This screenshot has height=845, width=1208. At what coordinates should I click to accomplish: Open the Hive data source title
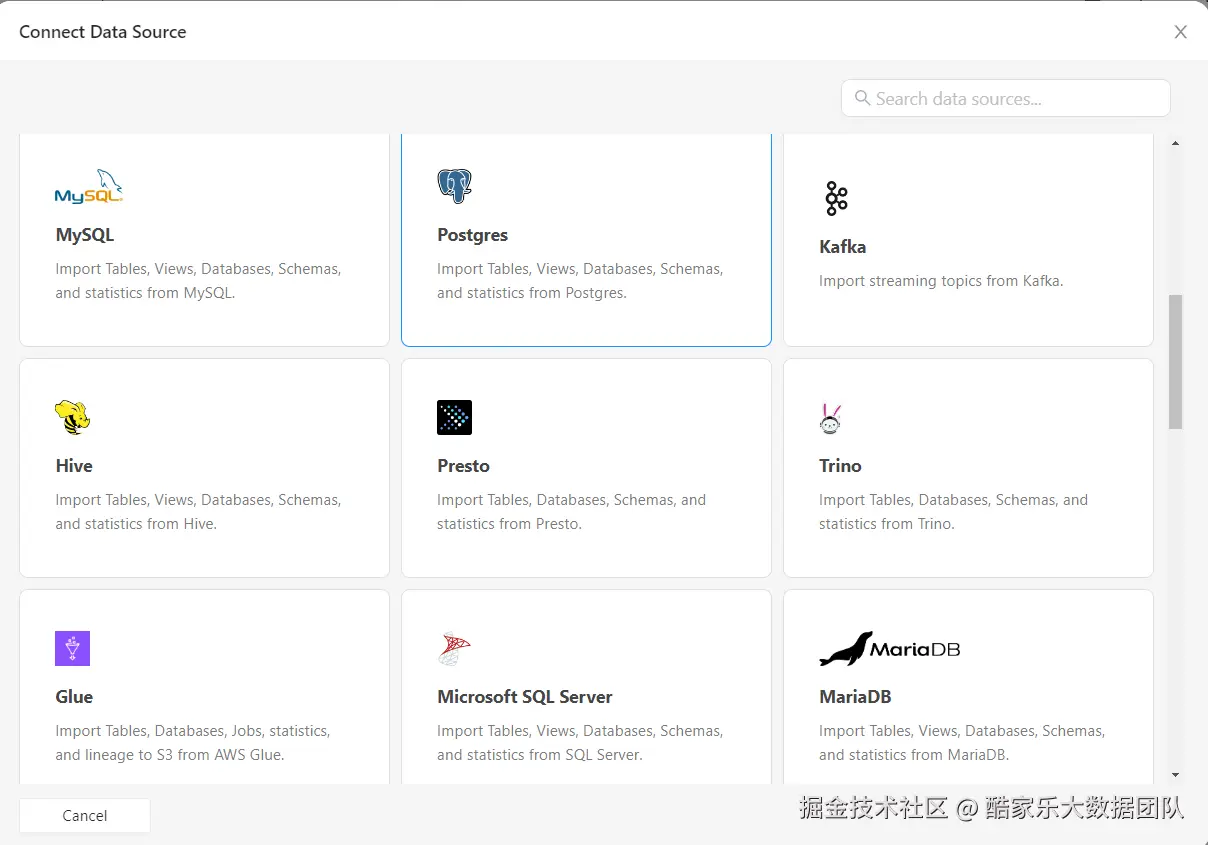tap(74, 466)
